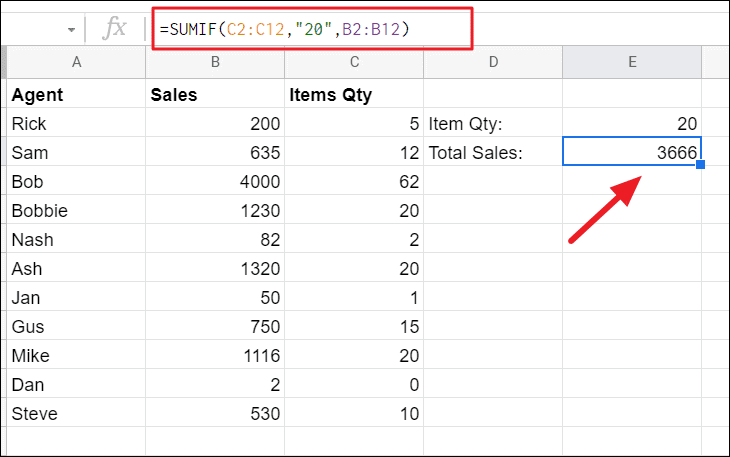Select column E header

coord(632,62)
